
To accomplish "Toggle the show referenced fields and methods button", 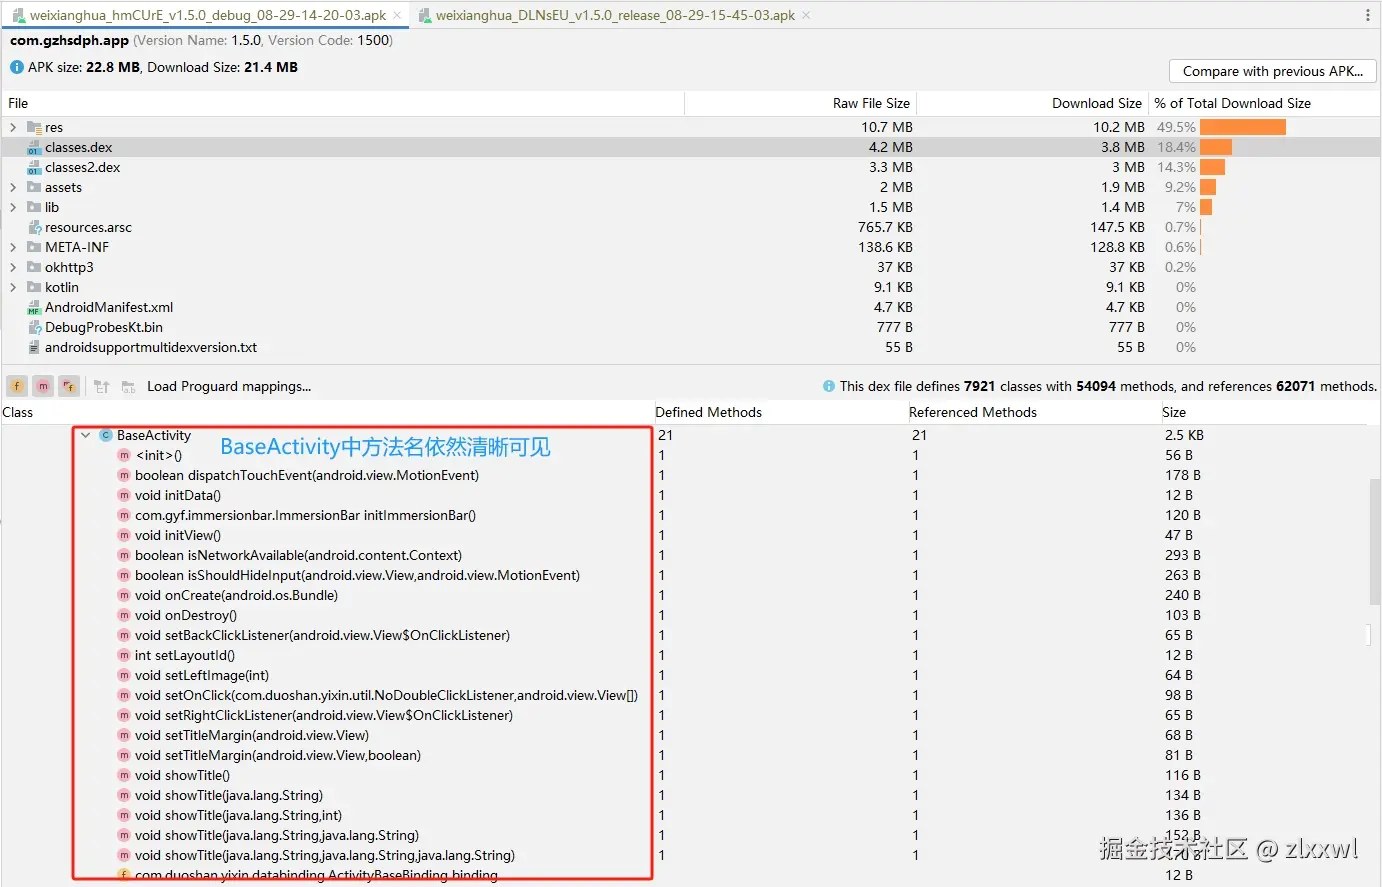I will point(69,386).
